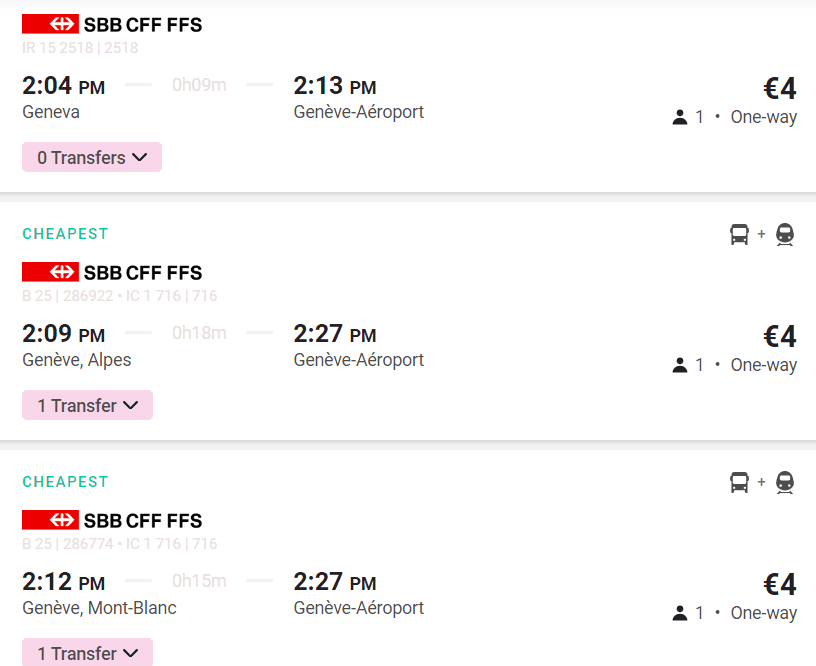Click SBB logo on Genève, Mont-Blanc trip

[x=50, y=520]
